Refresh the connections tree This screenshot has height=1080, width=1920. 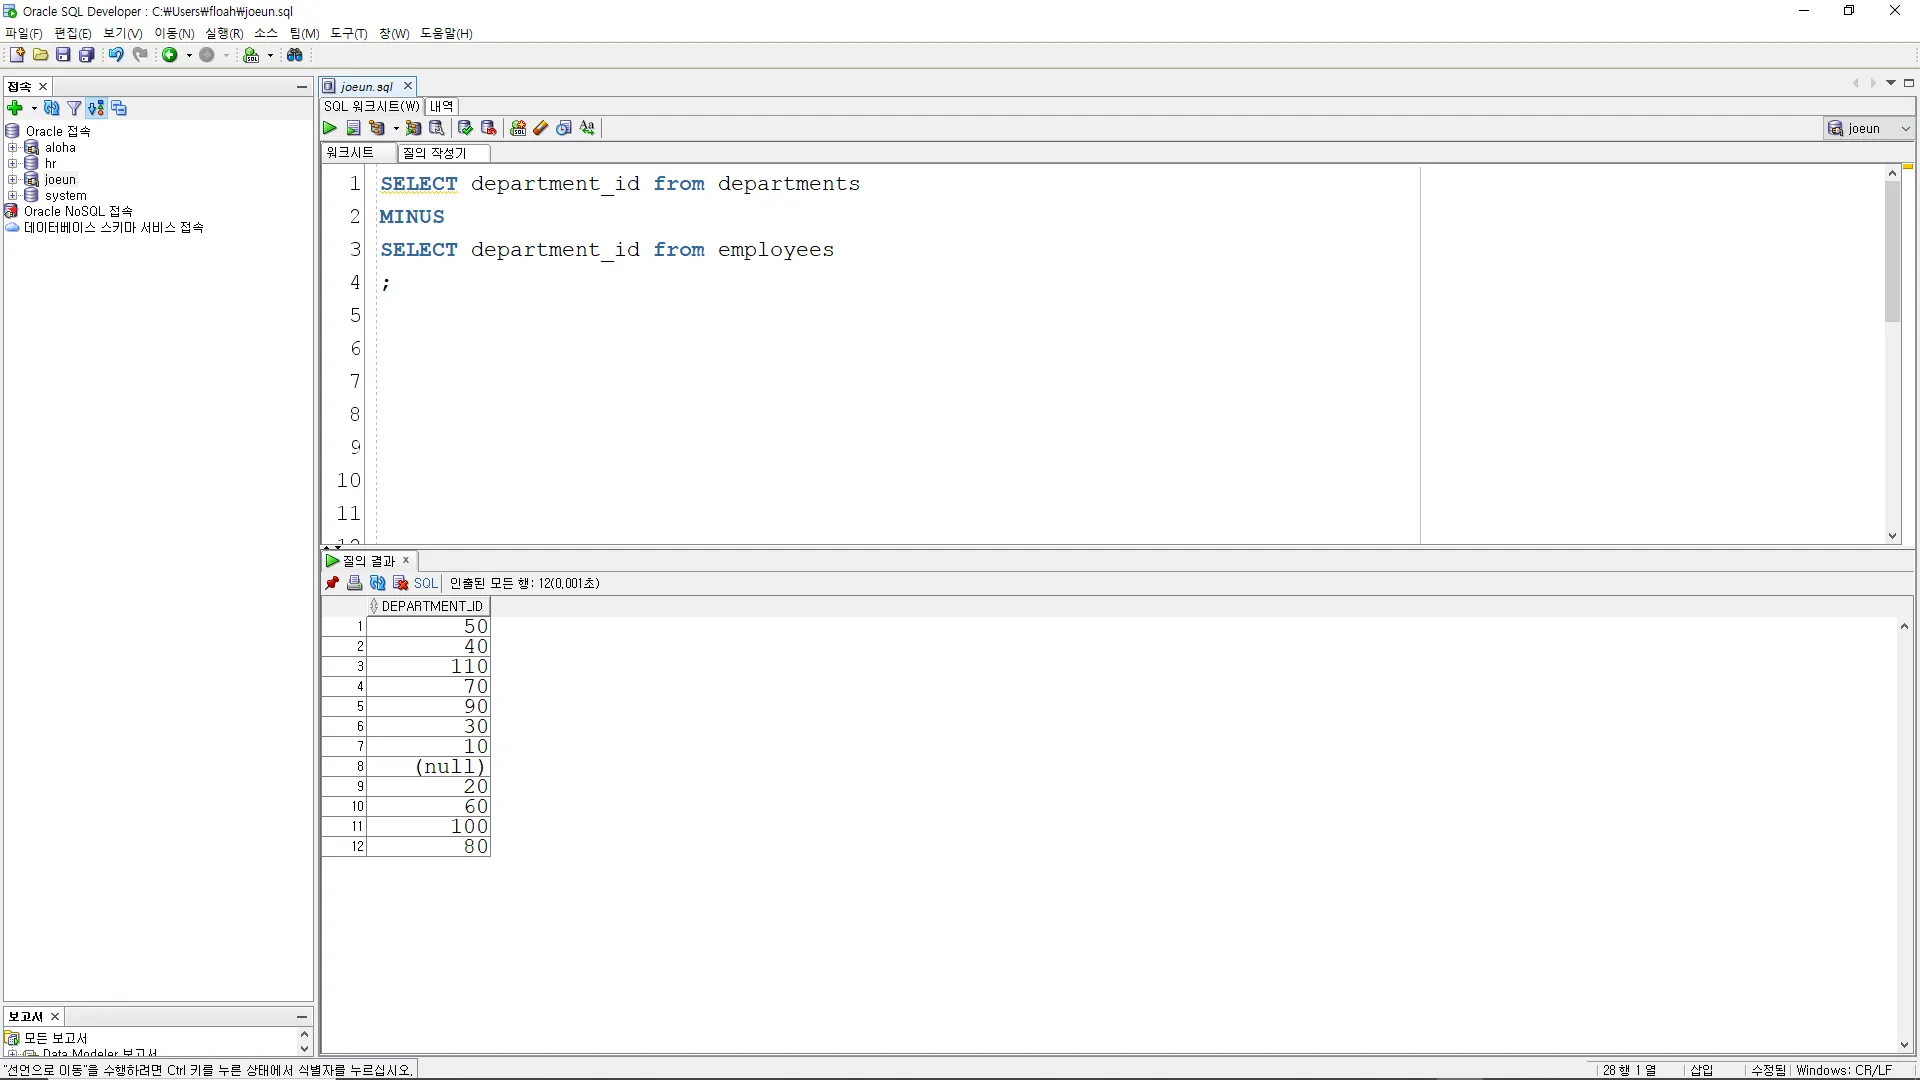(52, 108)
